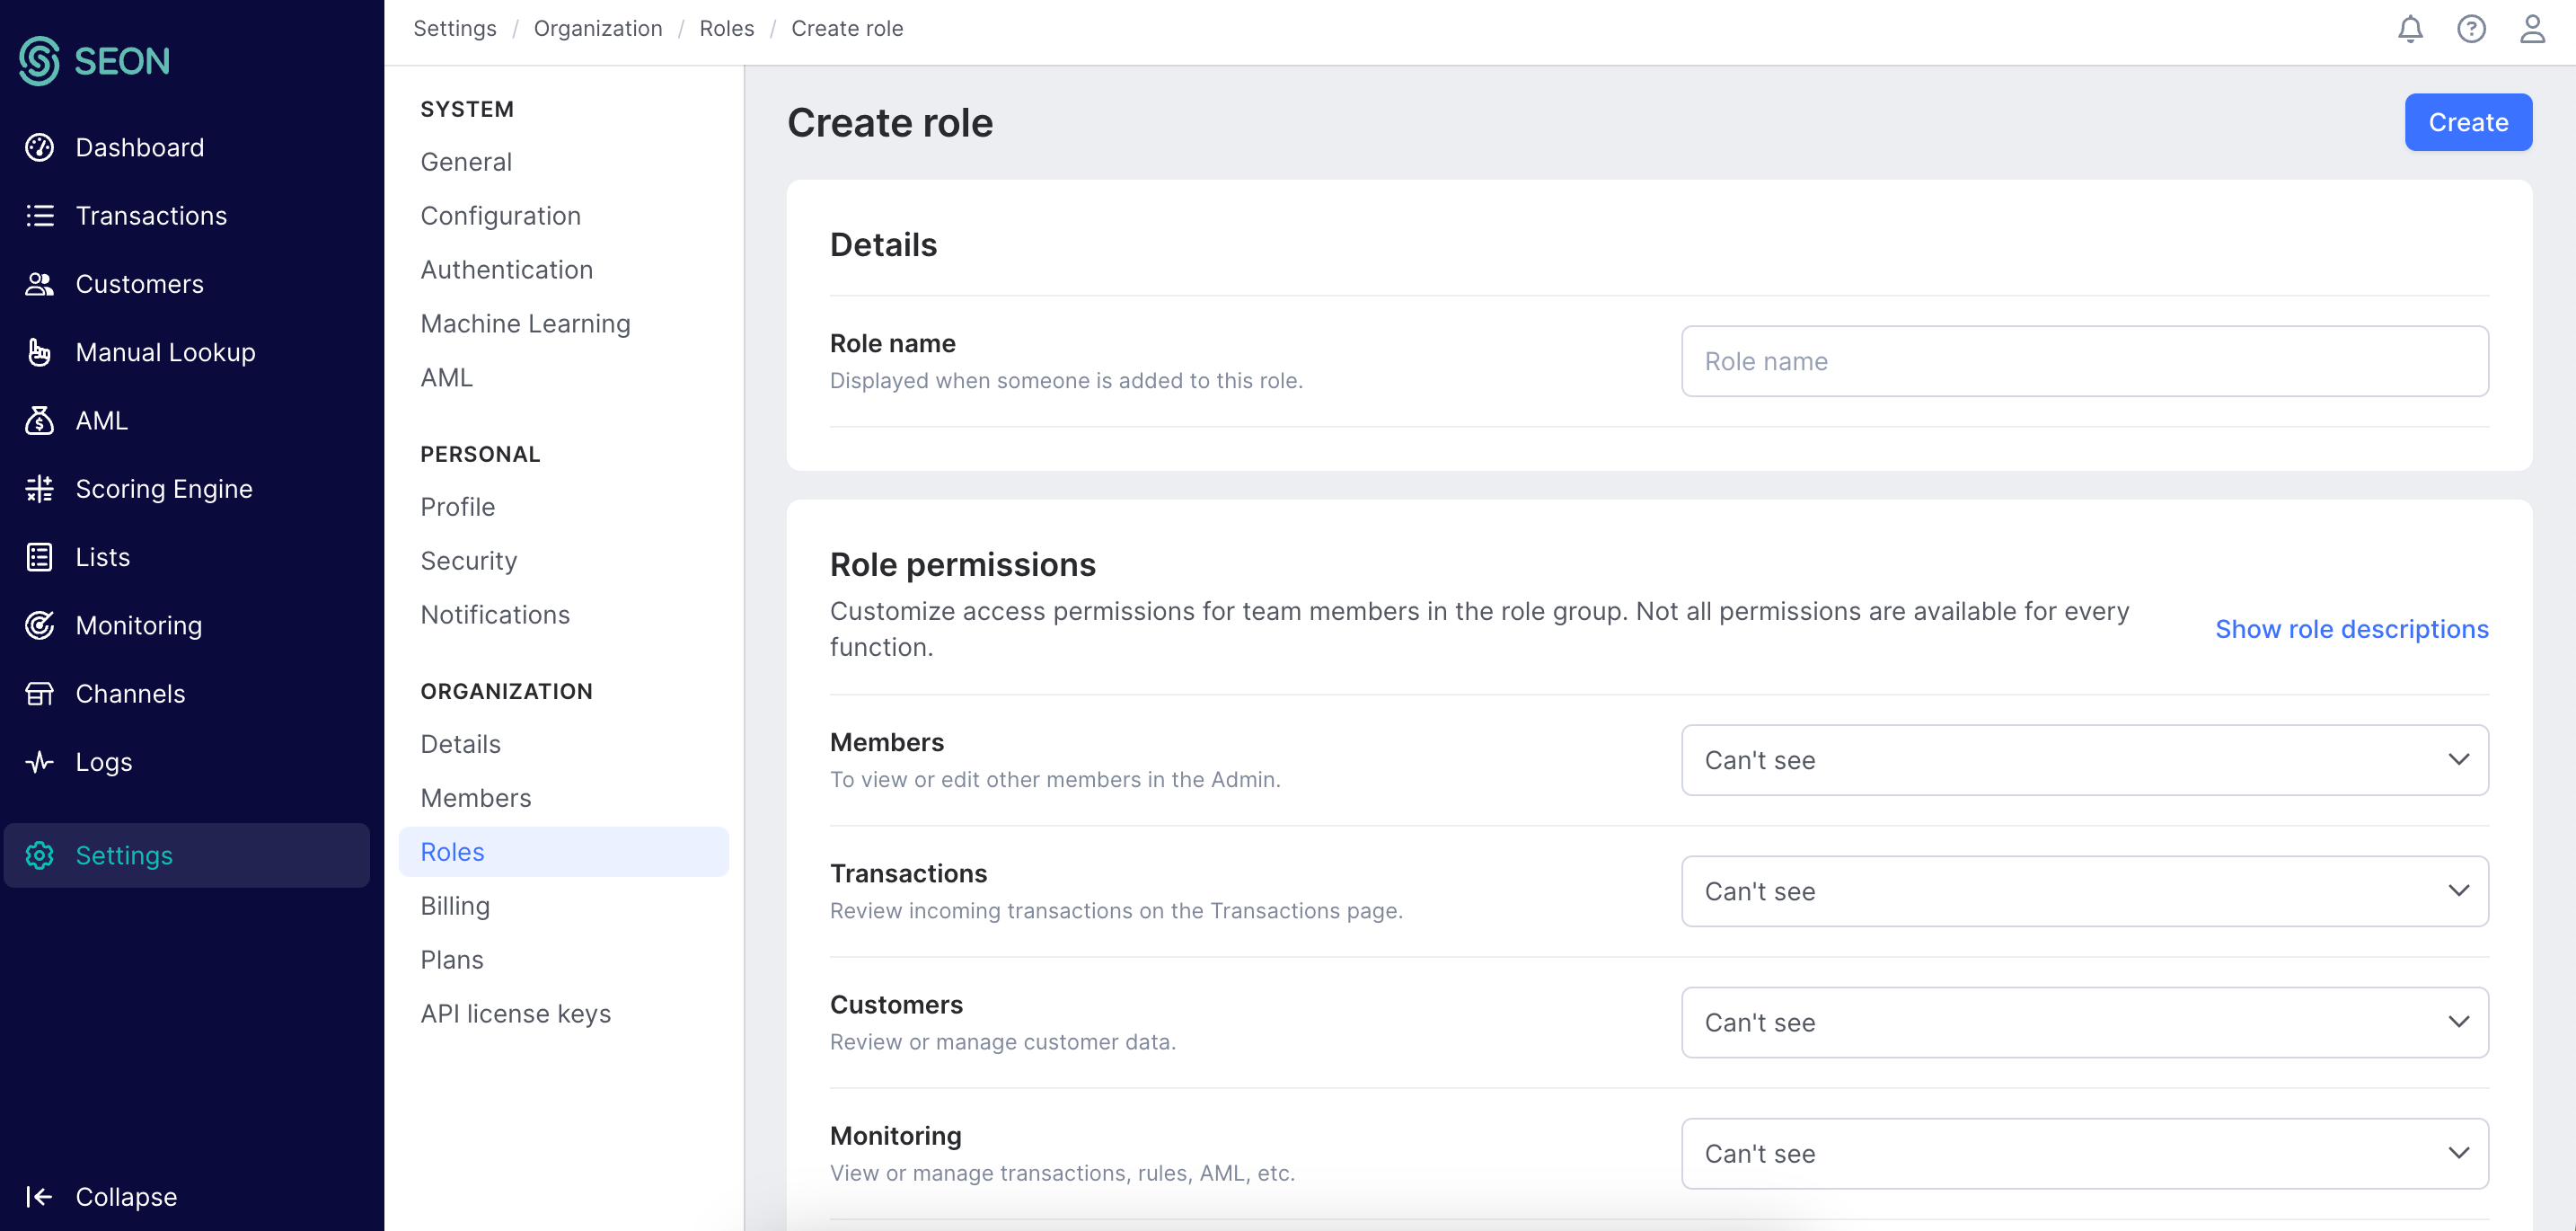Image resolution: width=2576 pixels, height=1231 pixels.
Task: Click the Collapse sidebar arrow icon
Action: (x=40, y=1197)
